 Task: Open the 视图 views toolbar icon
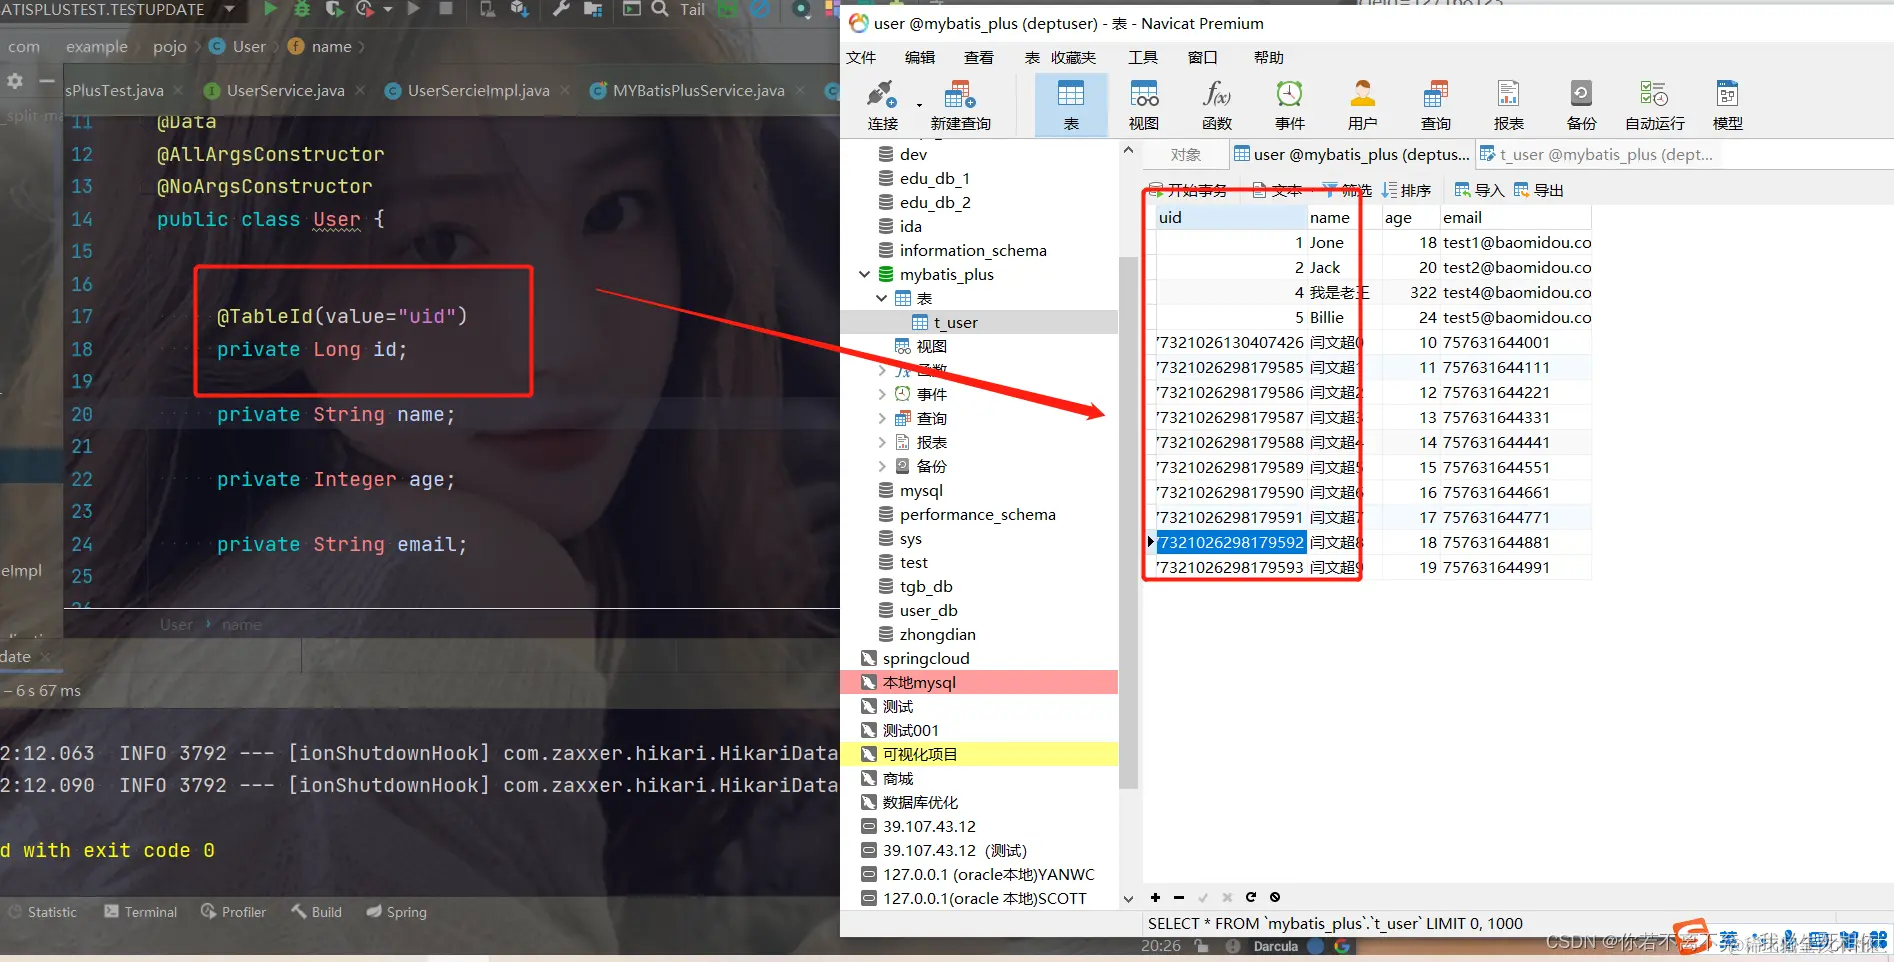click(x=1144, y=105)
